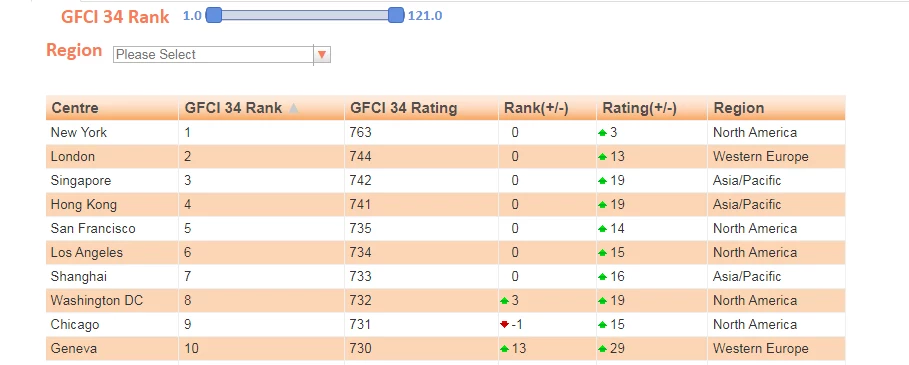Click the left handle of the rank slider
This screenshot has height=365, width=909.
click(x=214, y=15)
